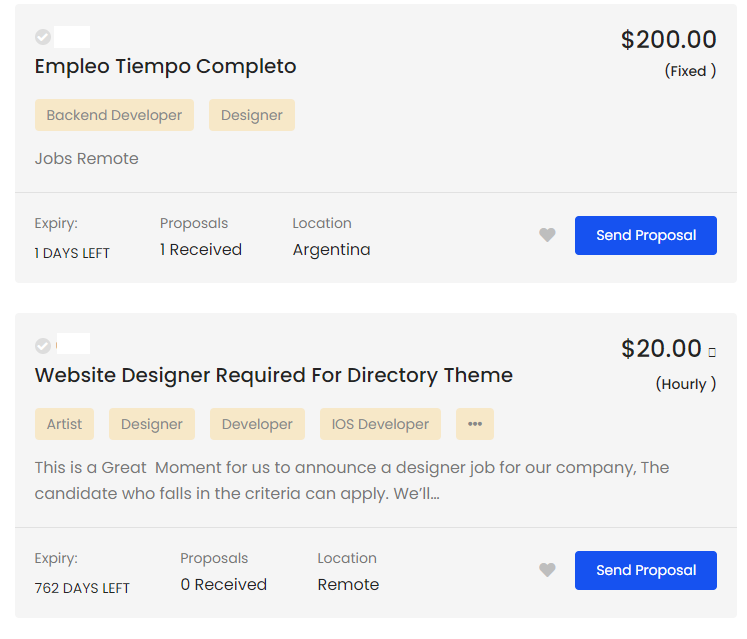Click verified checkmark icon on Website Designer job

(43, 345)
